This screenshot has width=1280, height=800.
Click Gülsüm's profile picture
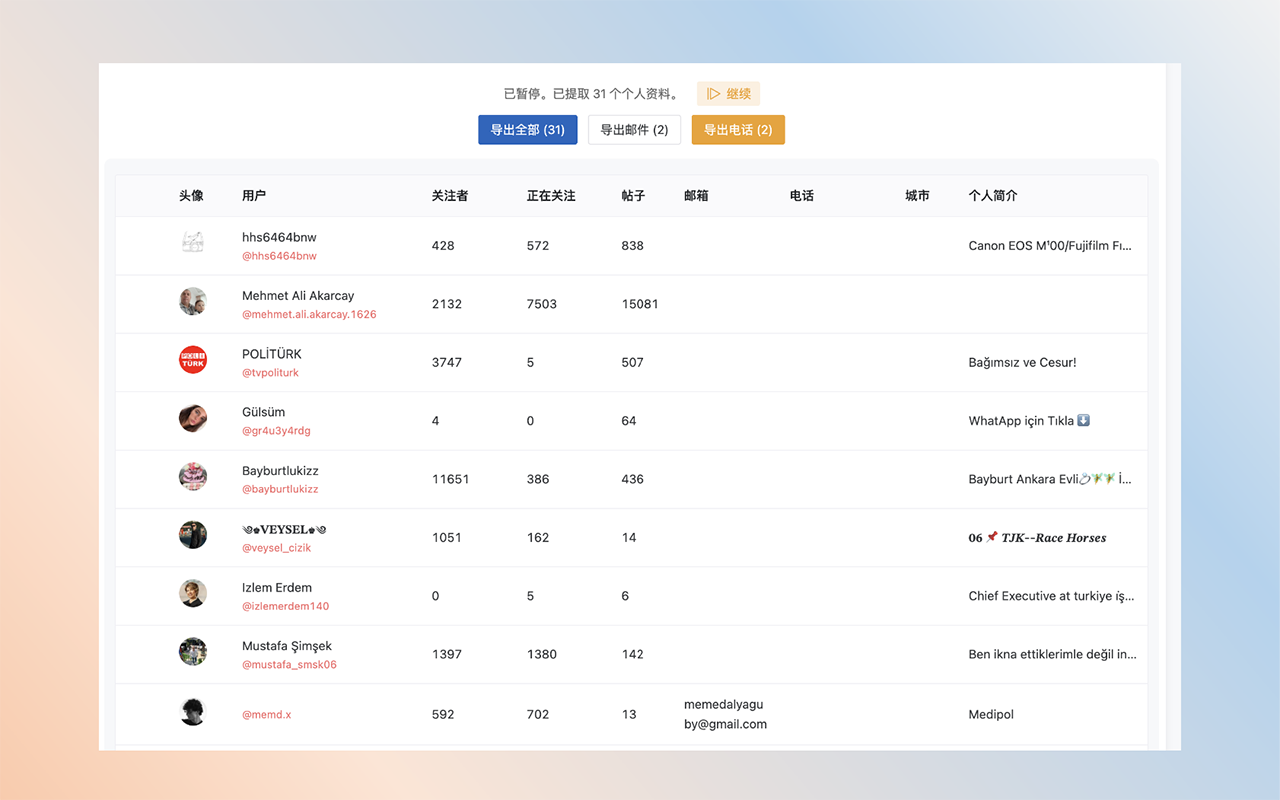(192, 419)
